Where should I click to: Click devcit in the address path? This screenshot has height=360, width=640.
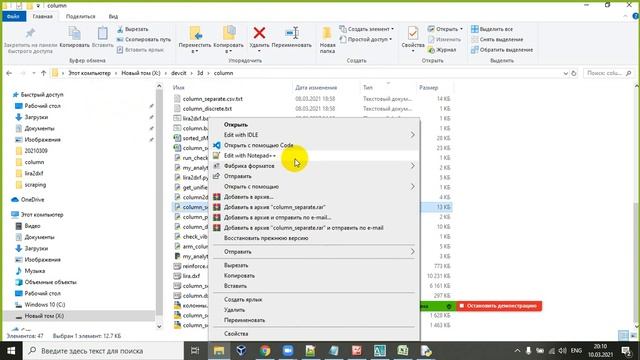[x=179, y=73]
